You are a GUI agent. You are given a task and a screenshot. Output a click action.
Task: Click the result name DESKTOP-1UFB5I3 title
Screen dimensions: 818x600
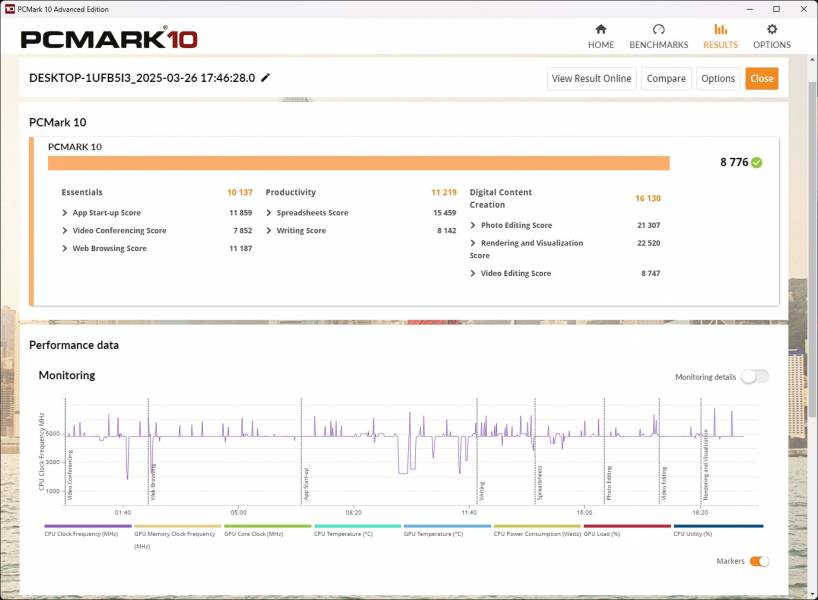coord(142,78)
